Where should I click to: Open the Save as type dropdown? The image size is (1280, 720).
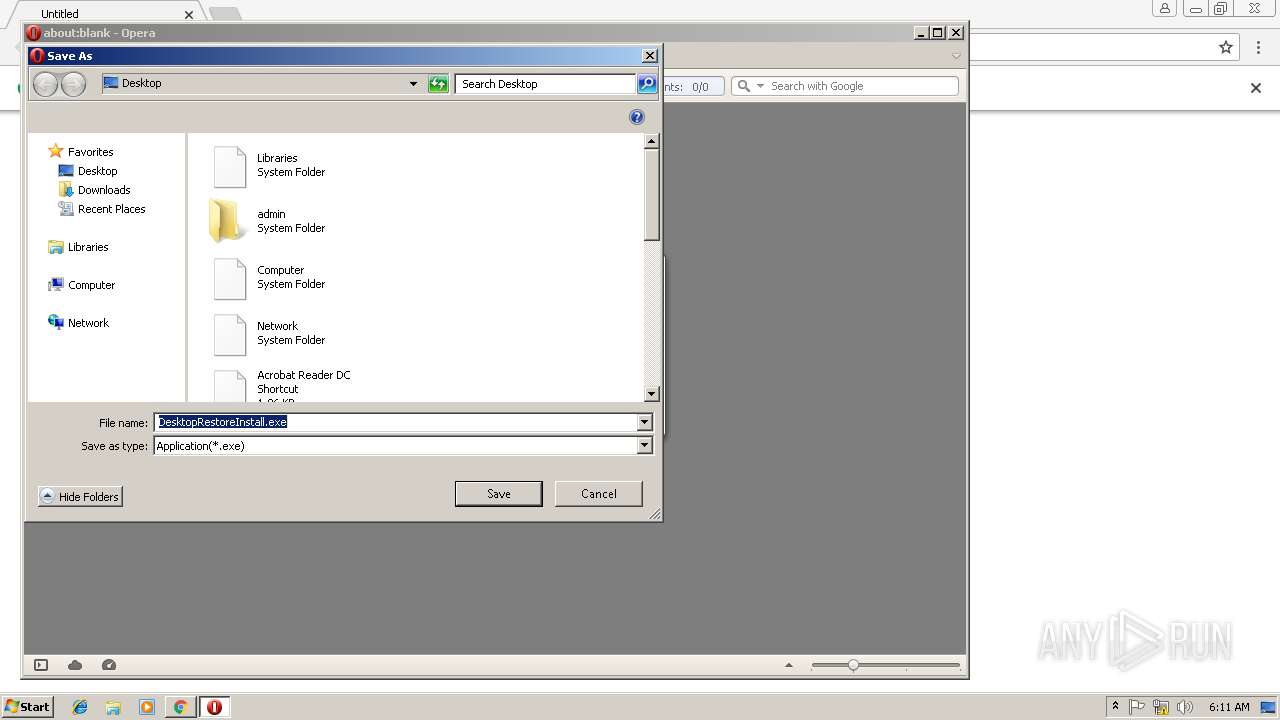tap(645, 446)
